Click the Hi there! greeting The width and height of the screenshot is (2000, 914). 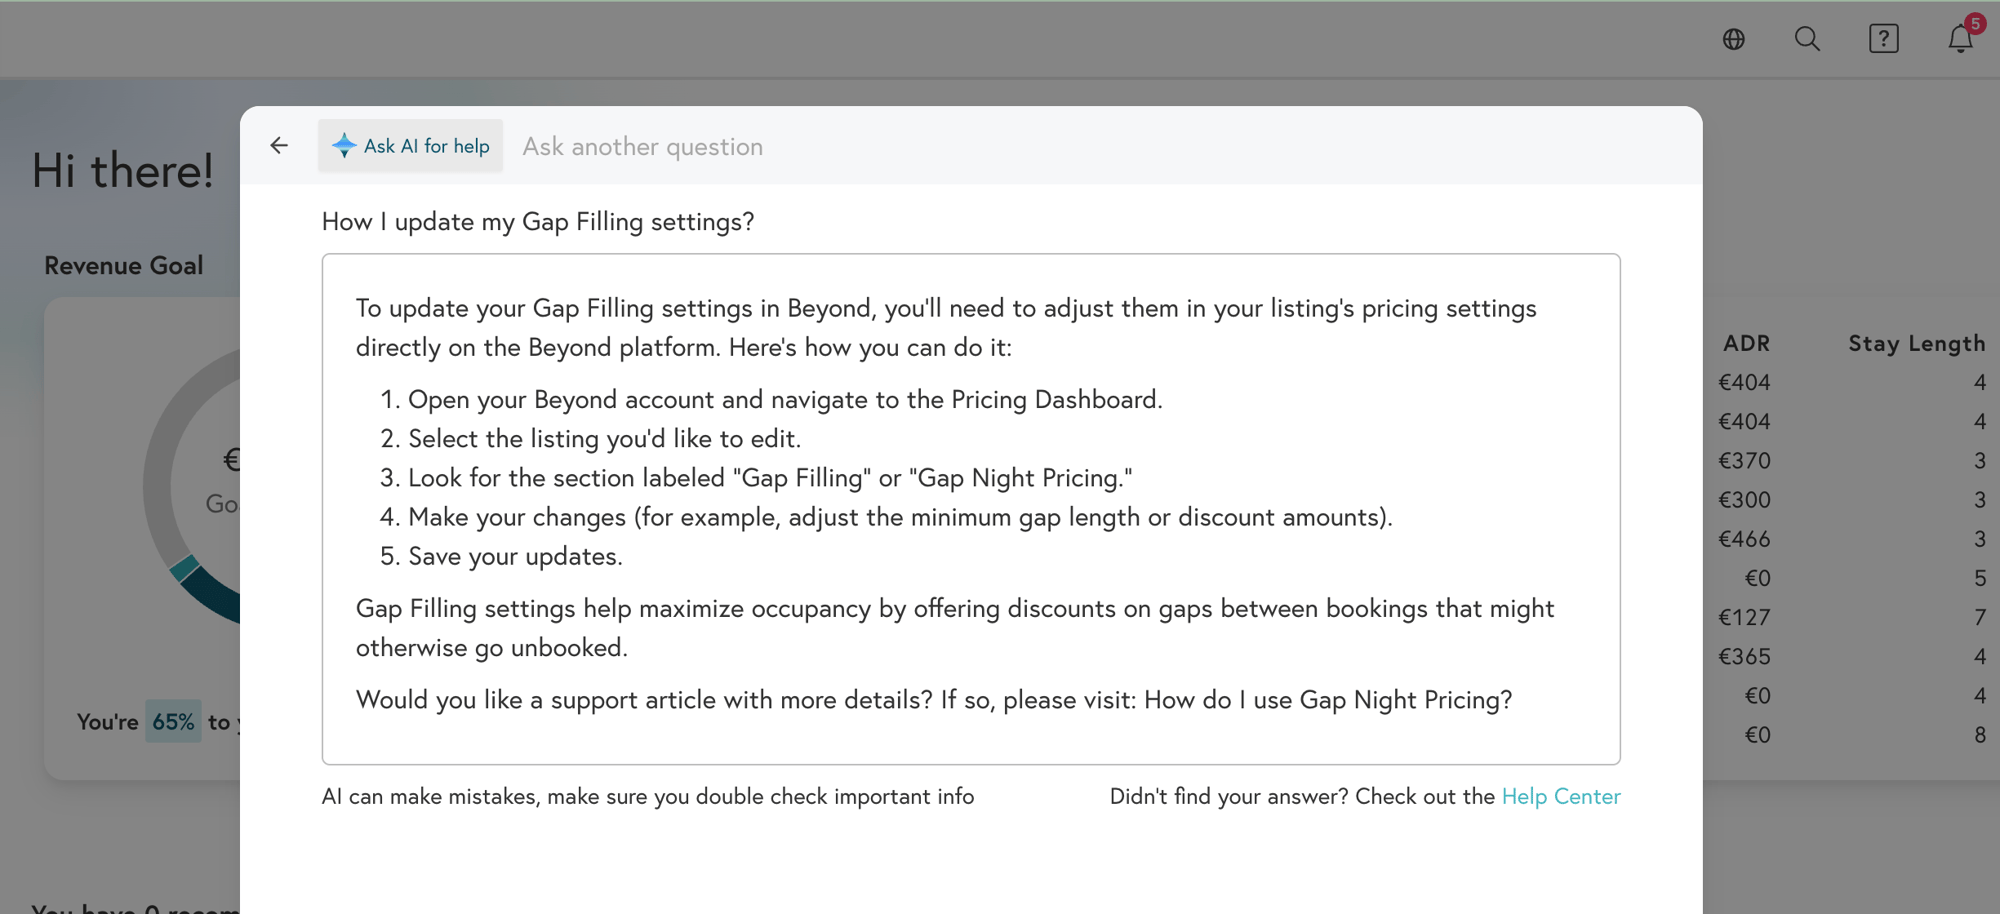click(x=122, y=171)
